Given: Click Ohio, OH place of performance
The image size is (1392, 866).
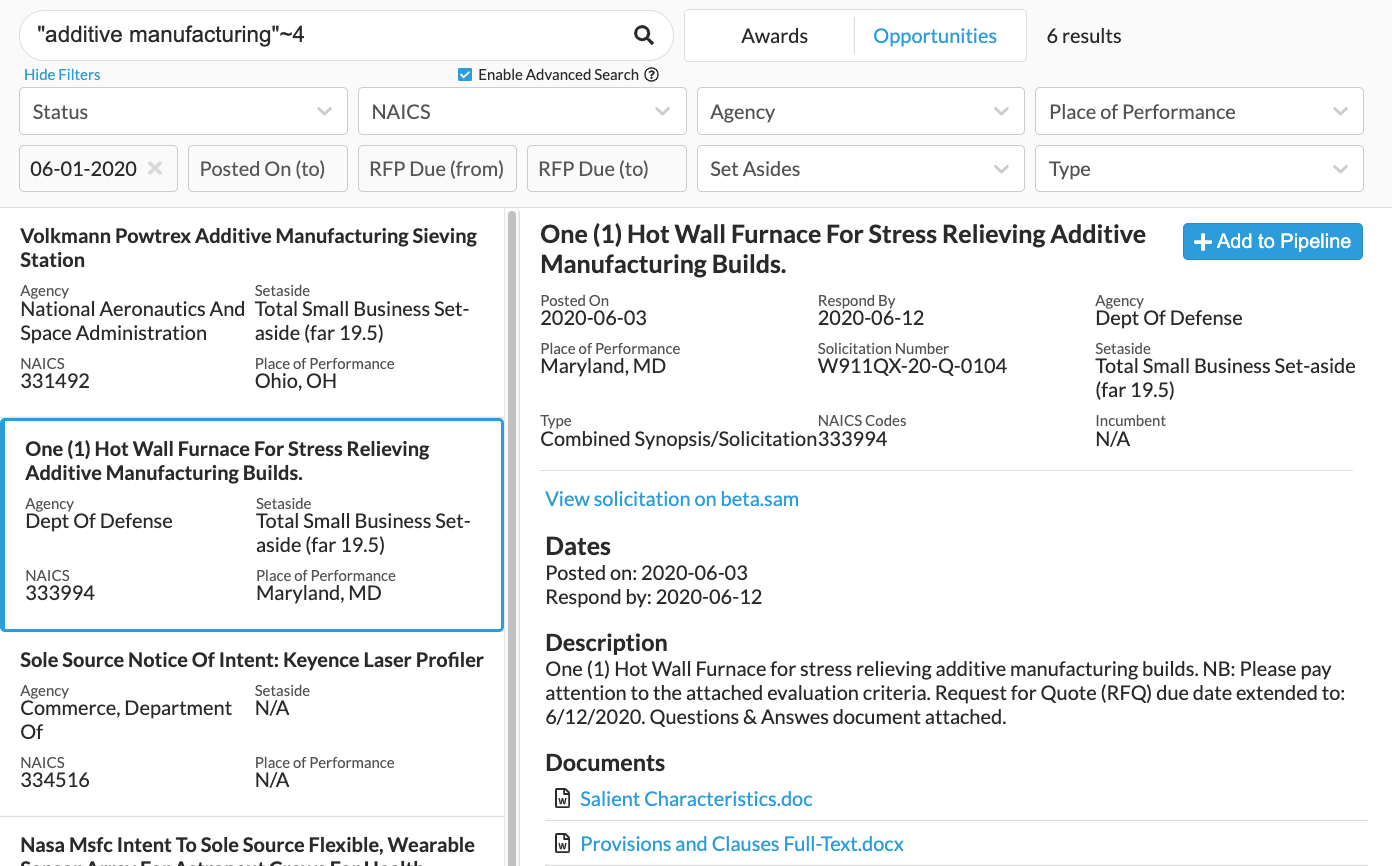Looking at the screenshot, I should point(296,381).
